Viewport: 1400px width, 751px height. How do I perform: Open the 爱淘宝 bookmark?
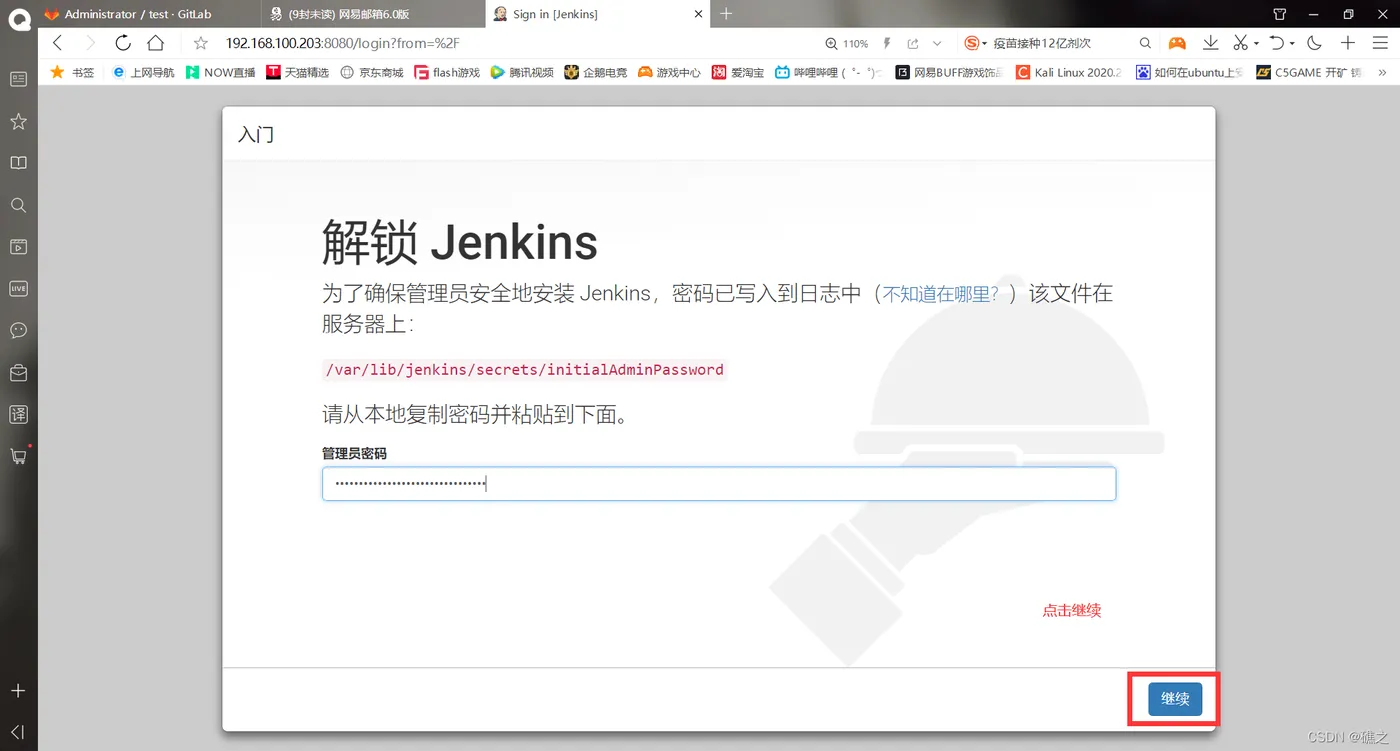click(x=738, y=72)
